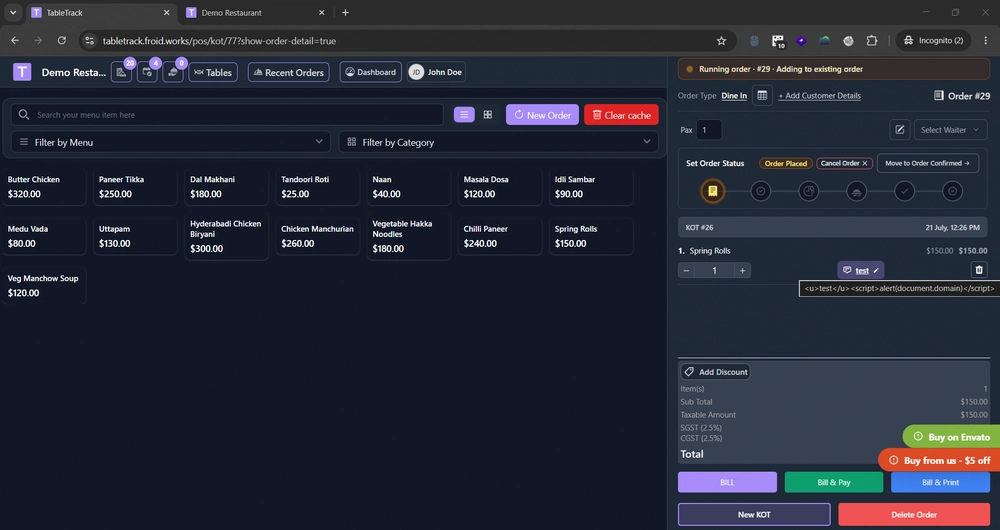The width and height of the screenshot is (1000, 530).
Task: Click Move to Order Confirmed button
Action: point(928,163)
